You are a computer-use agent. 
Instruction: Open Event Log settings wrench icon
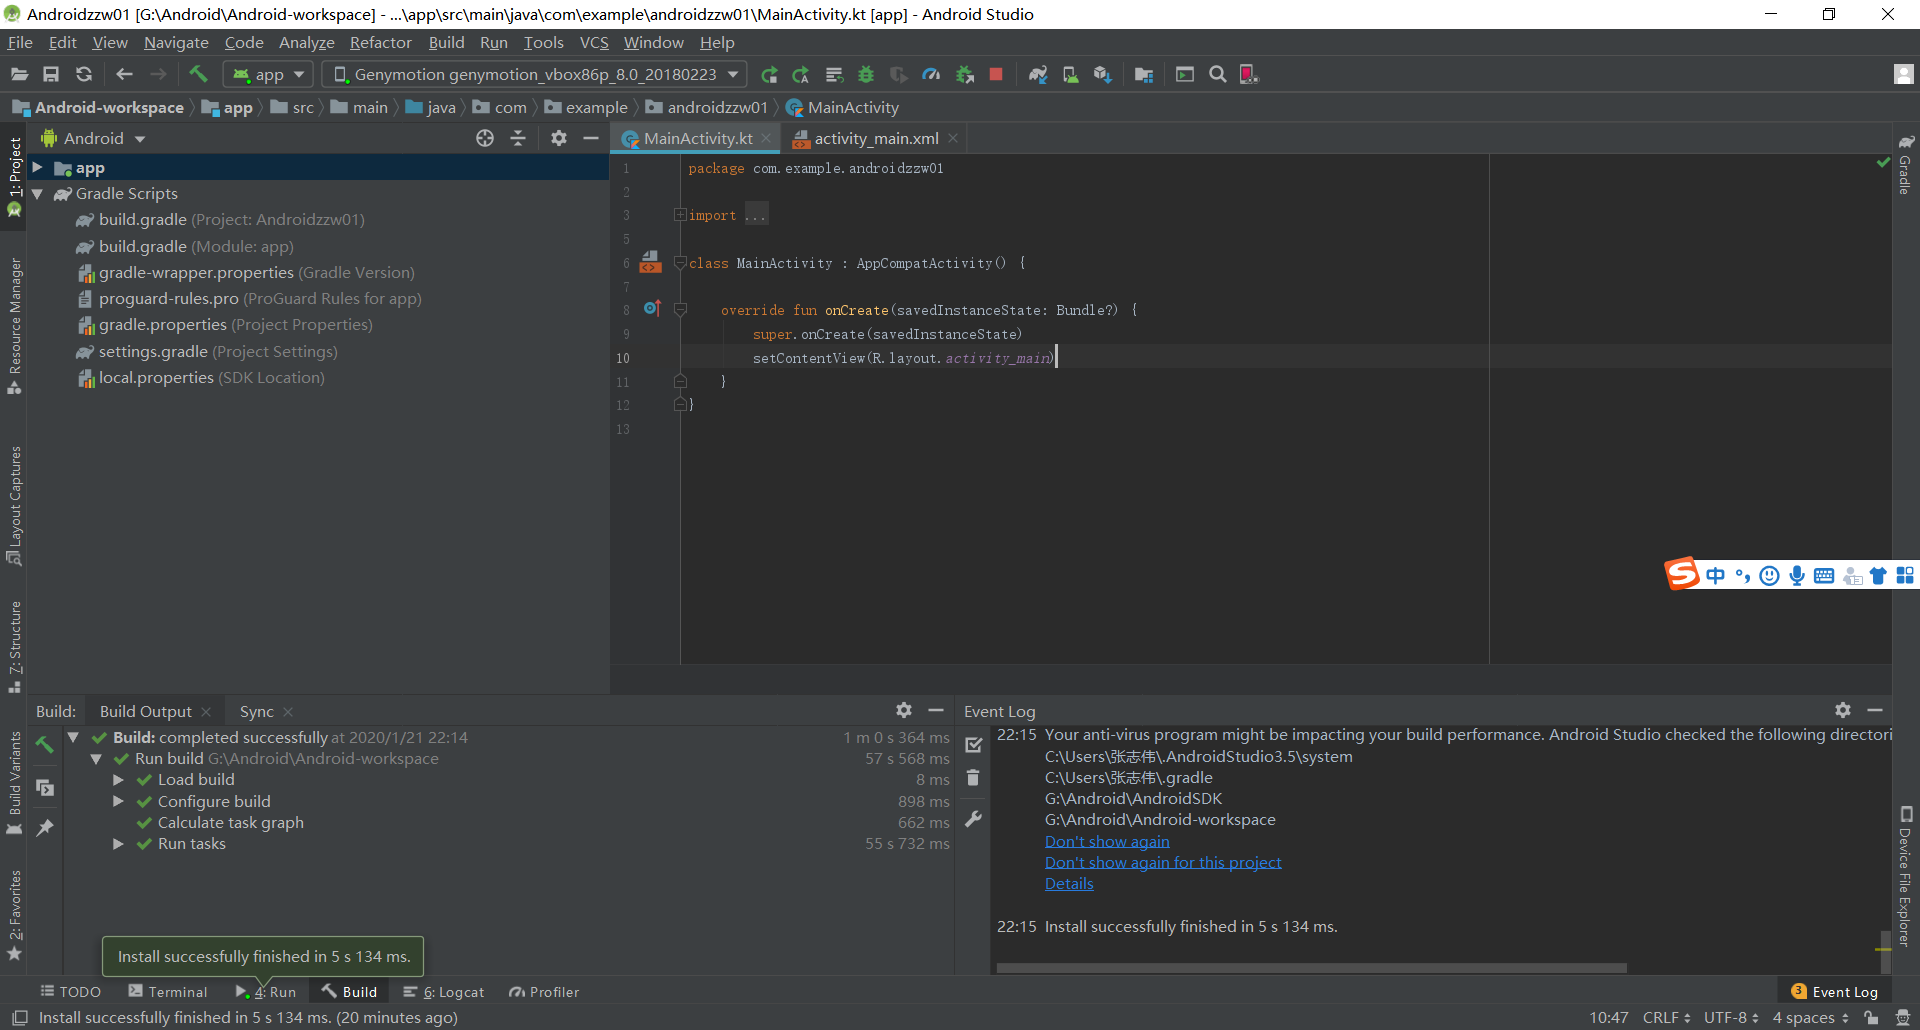973,819
